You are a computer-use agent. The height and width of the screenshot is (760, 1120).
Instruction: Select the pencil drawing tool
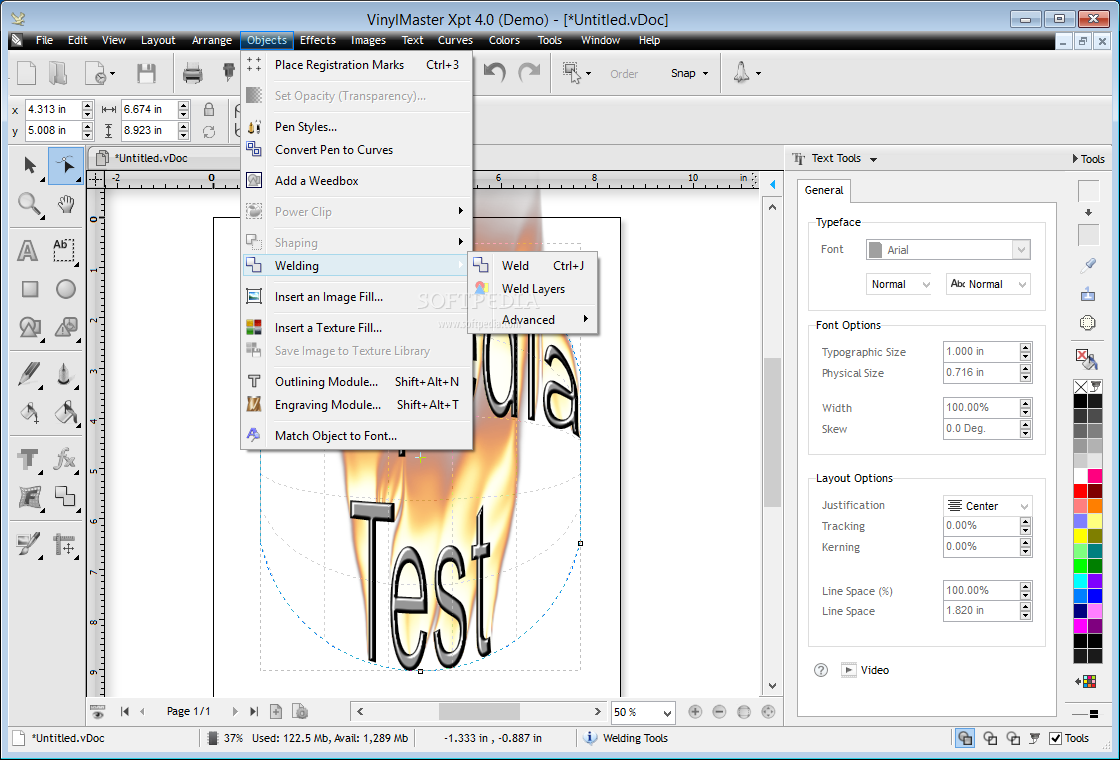29,373
